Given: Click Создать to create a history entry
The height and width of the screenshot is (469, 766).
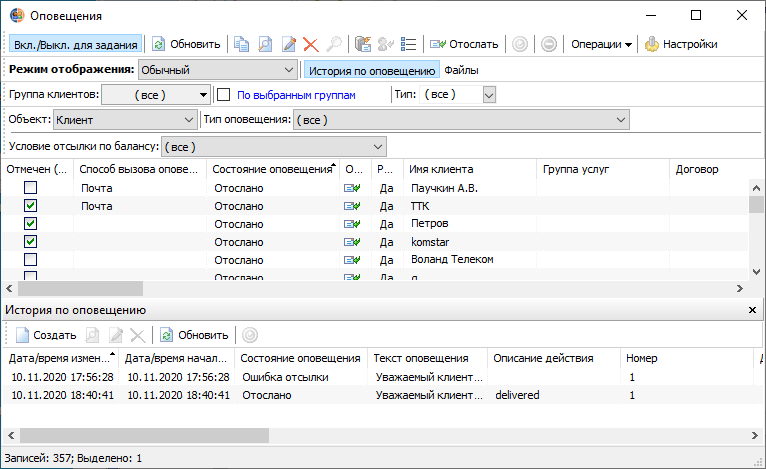Looking at the screenshot, I should pyautogui.click(x=46, y=335).
